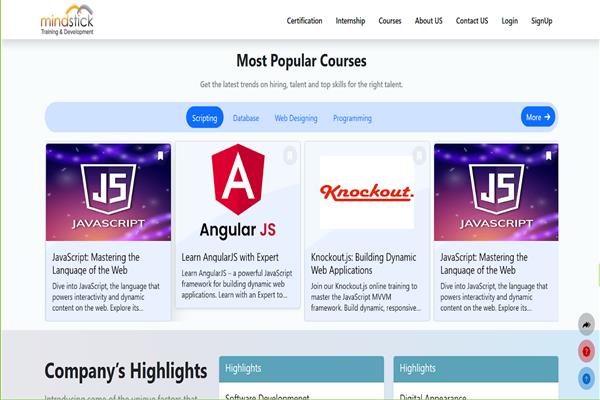Viewport: 600px width, 400px height.
Task: Click the Highlights header above Software Development
Action: click(x=301, y=369)
